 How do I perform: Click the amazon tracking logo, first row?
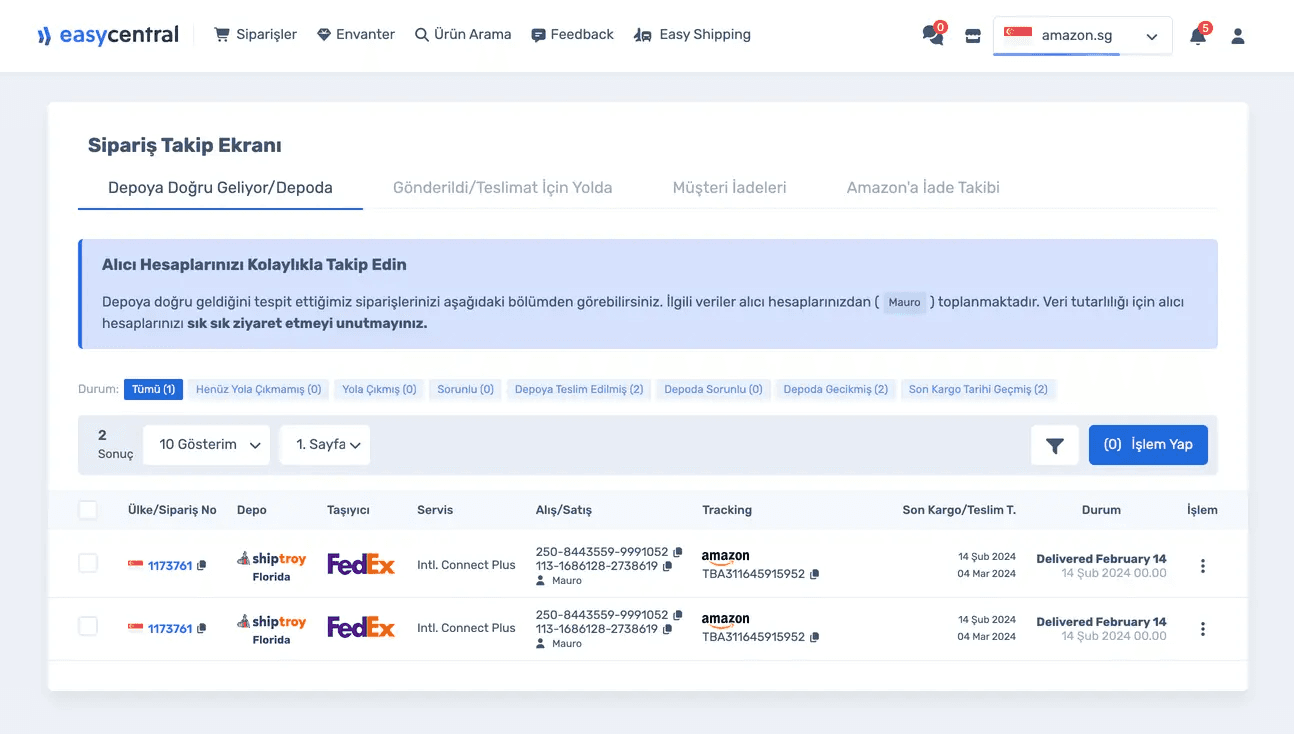(726, 557)
